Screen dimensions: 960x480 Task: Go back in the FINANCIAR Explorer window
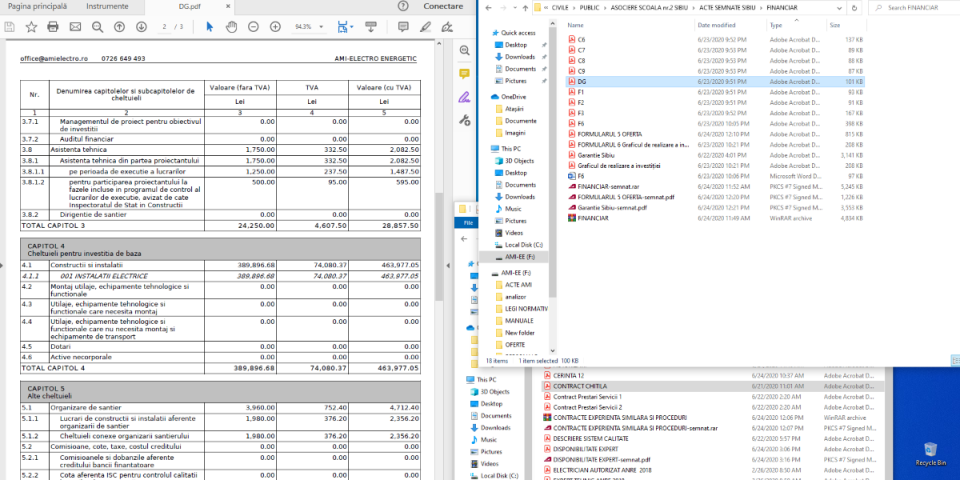[x=487, y=8]
